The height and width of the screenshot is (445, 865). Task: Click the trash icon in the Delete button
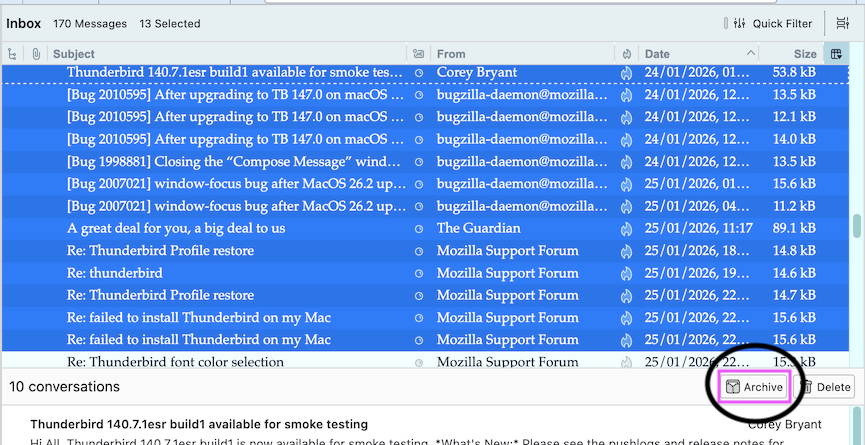click(809, 387)
